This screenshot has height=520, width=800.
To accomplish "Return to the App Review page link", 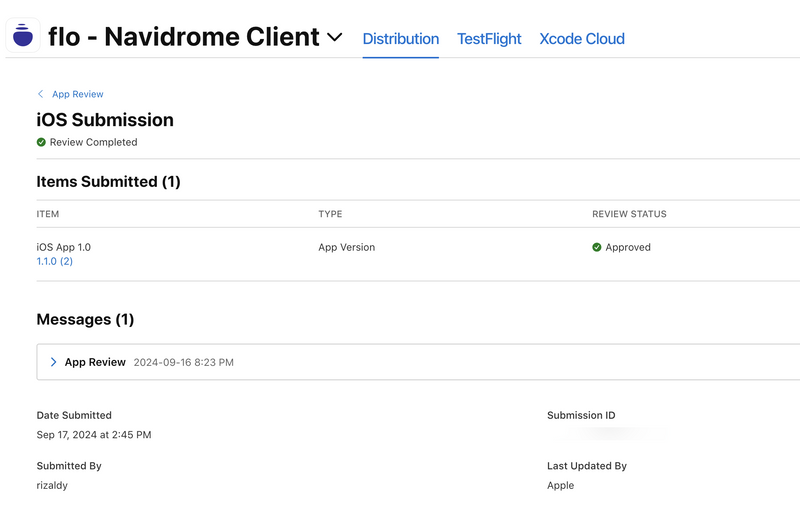I will point(78,94).
